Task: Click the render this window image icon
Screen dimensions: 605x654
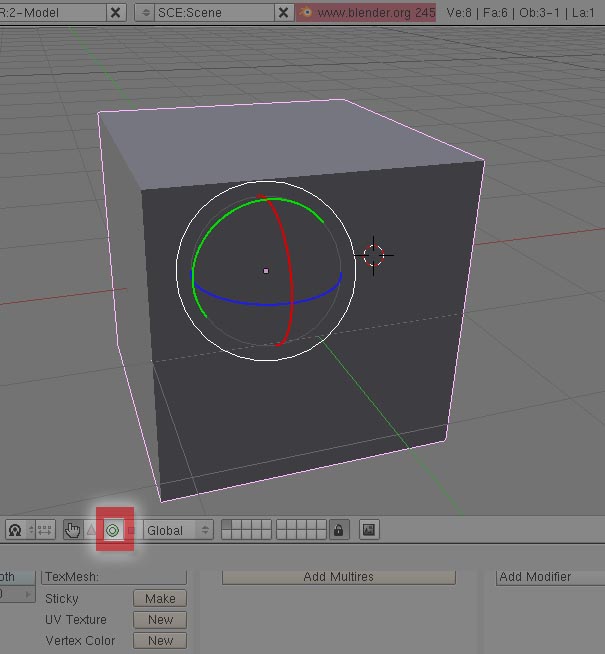Action: (x=369, y=530)
